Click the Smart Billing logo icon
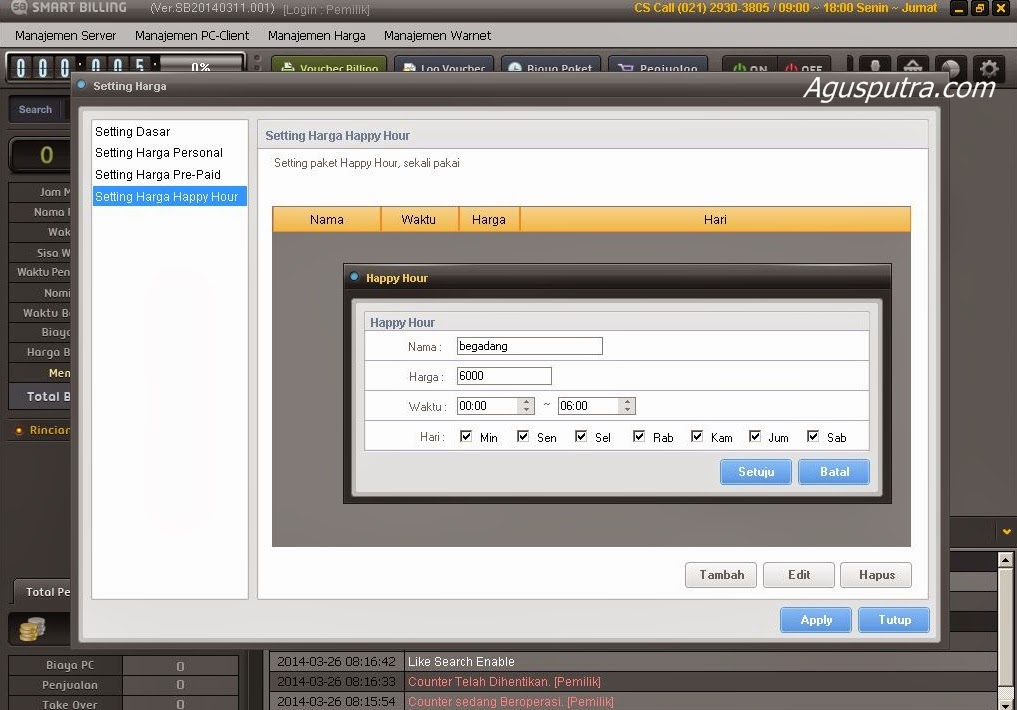Screen dimensions: 1017x710 pos(19,7)
